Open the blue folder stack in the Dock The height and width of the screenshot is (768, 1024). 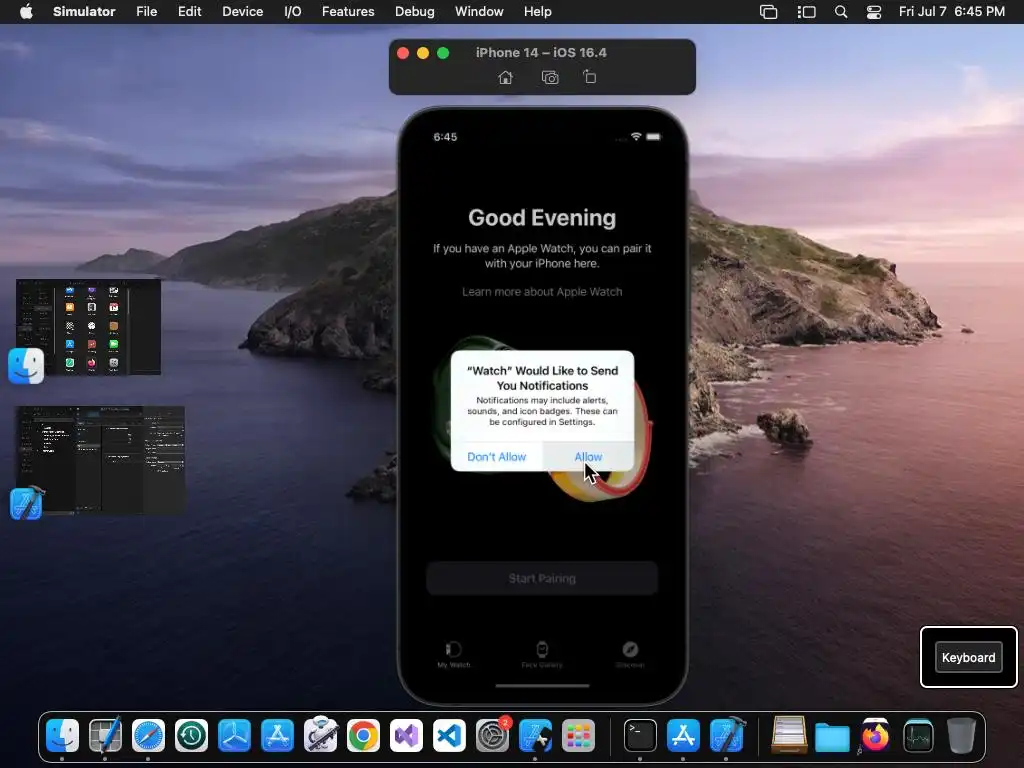pos(832,739)
